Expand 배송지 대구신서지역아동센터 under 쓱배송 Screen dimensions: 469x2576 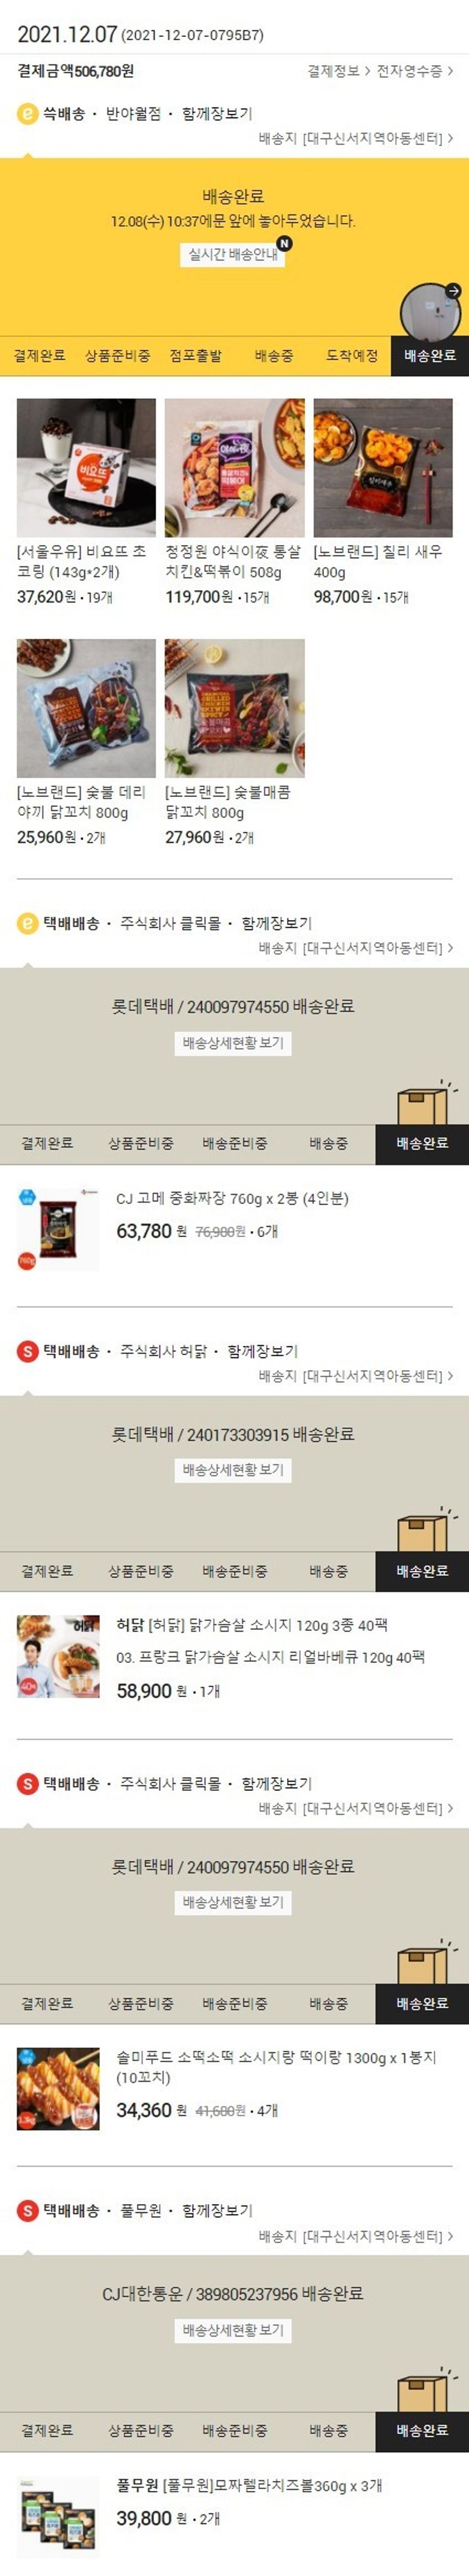355,138
